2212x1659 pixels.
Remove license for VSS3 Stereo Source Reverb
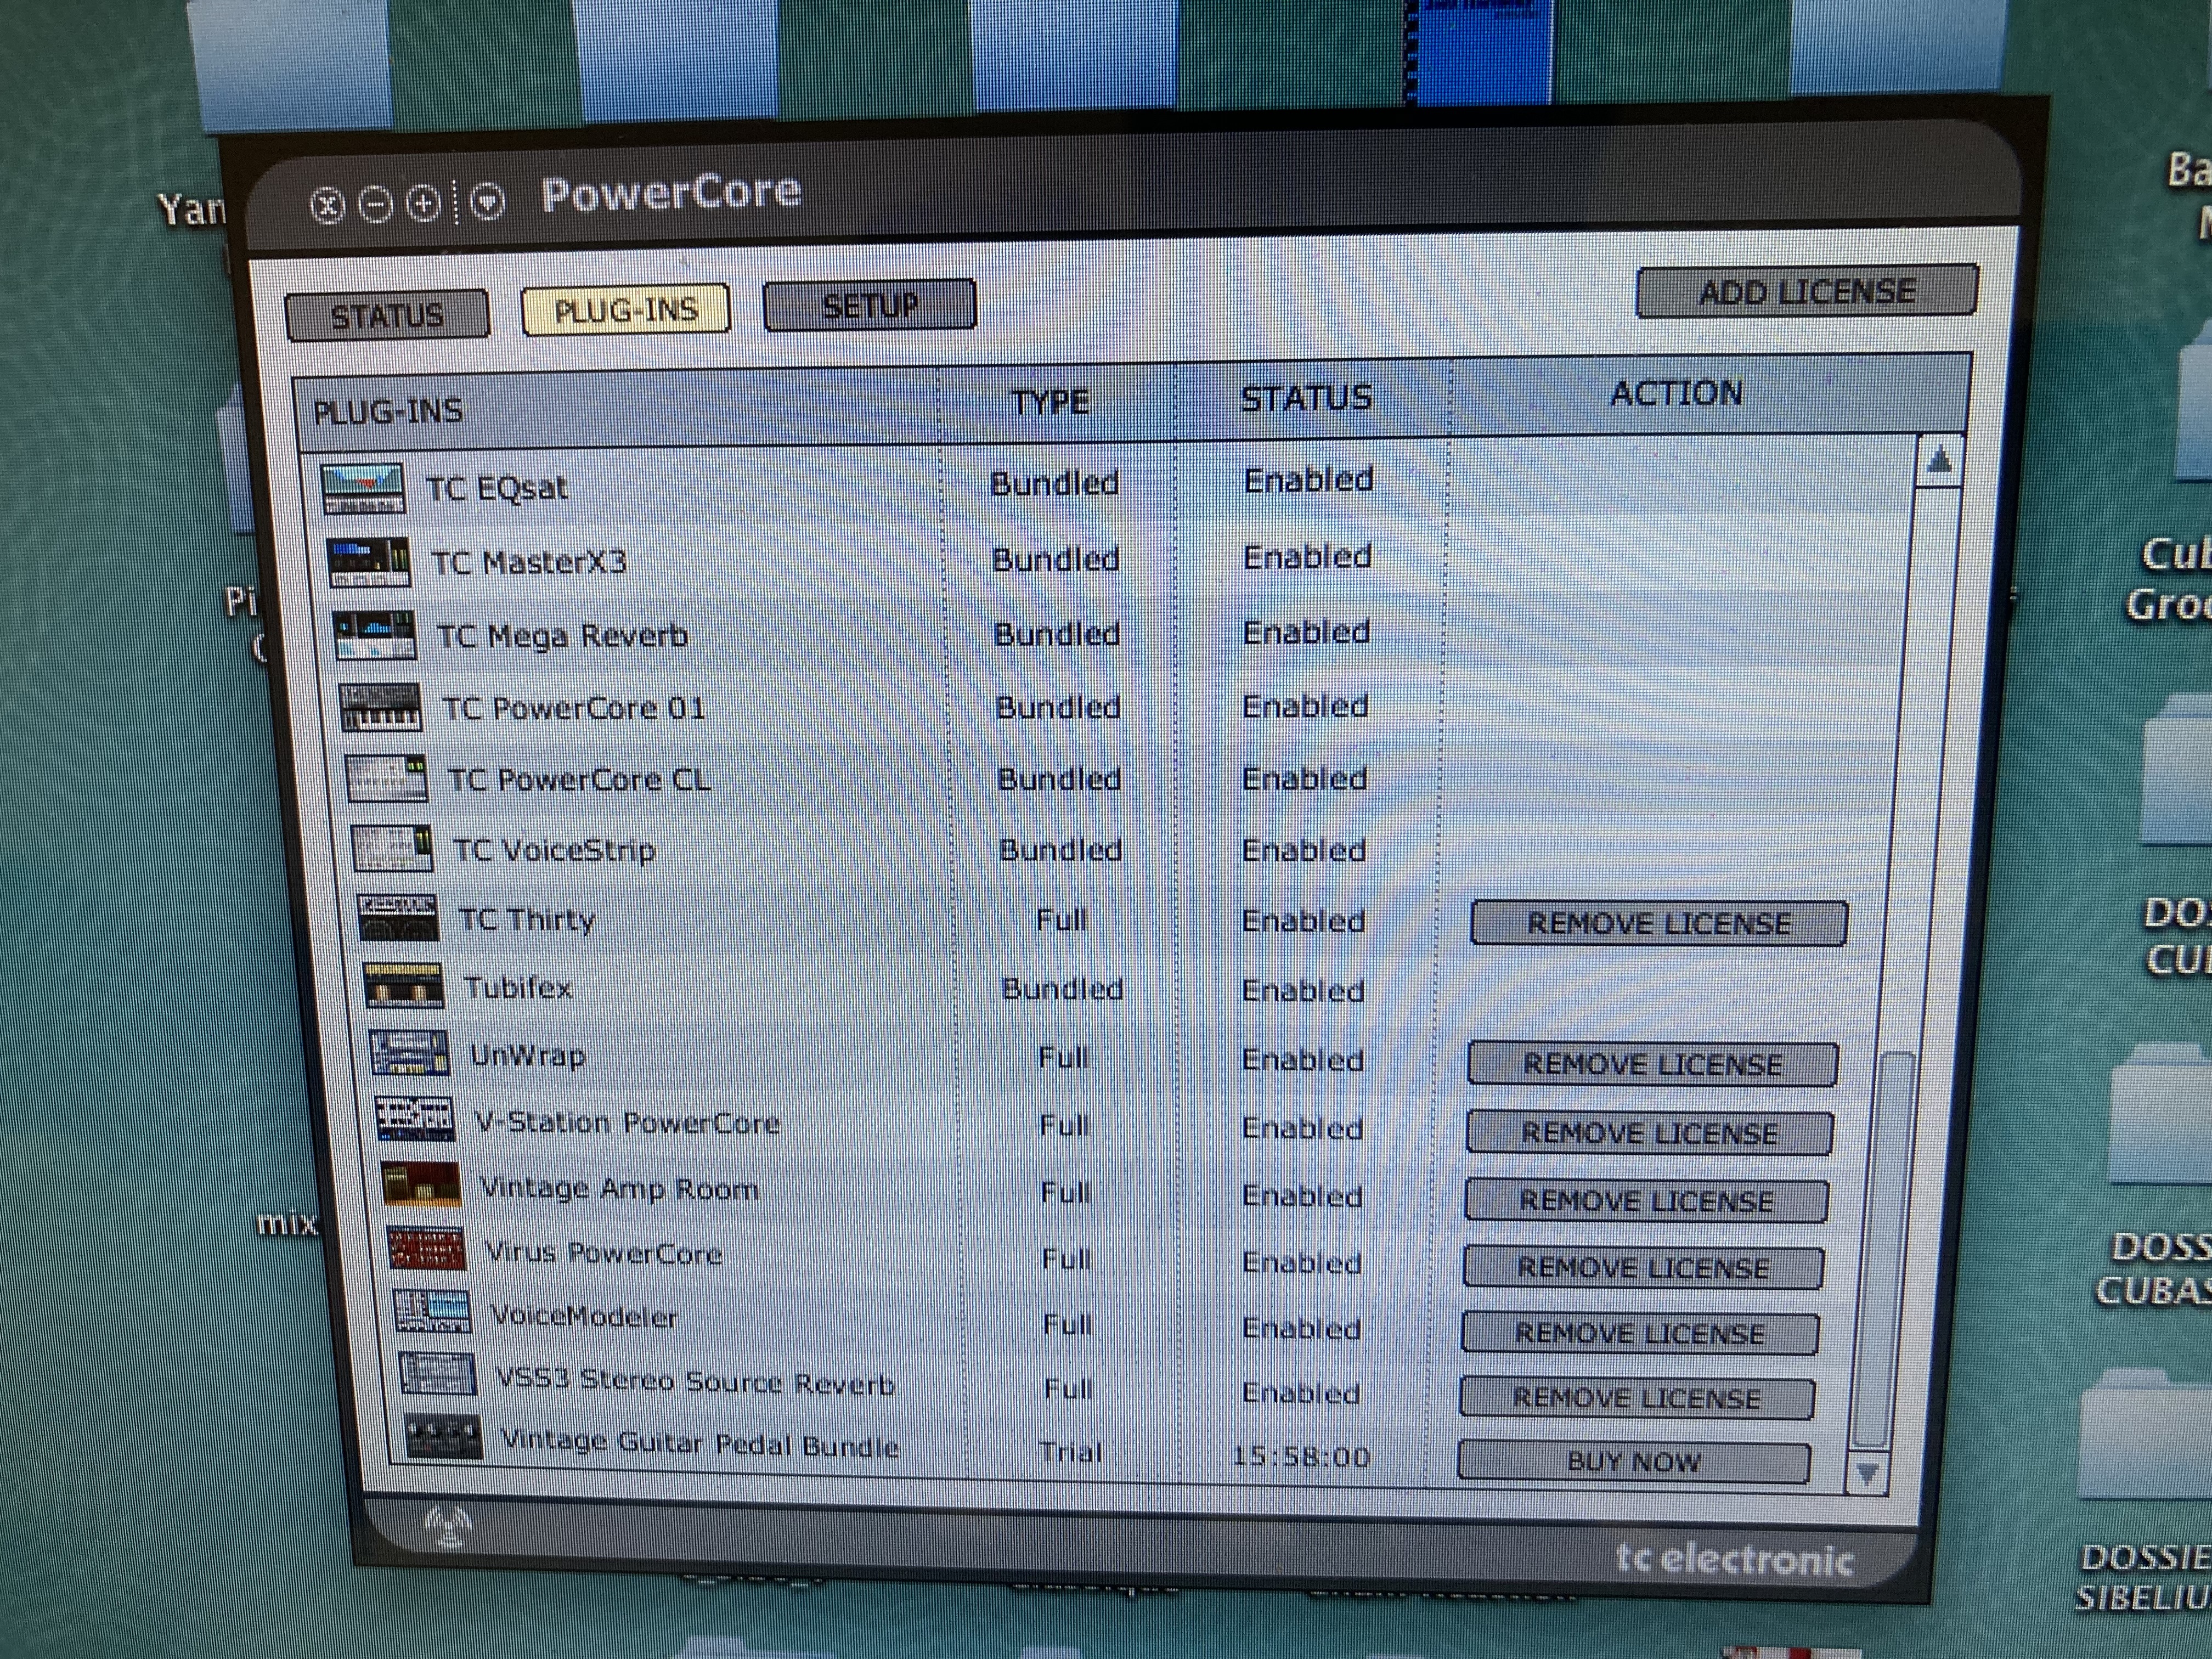1637,1397
